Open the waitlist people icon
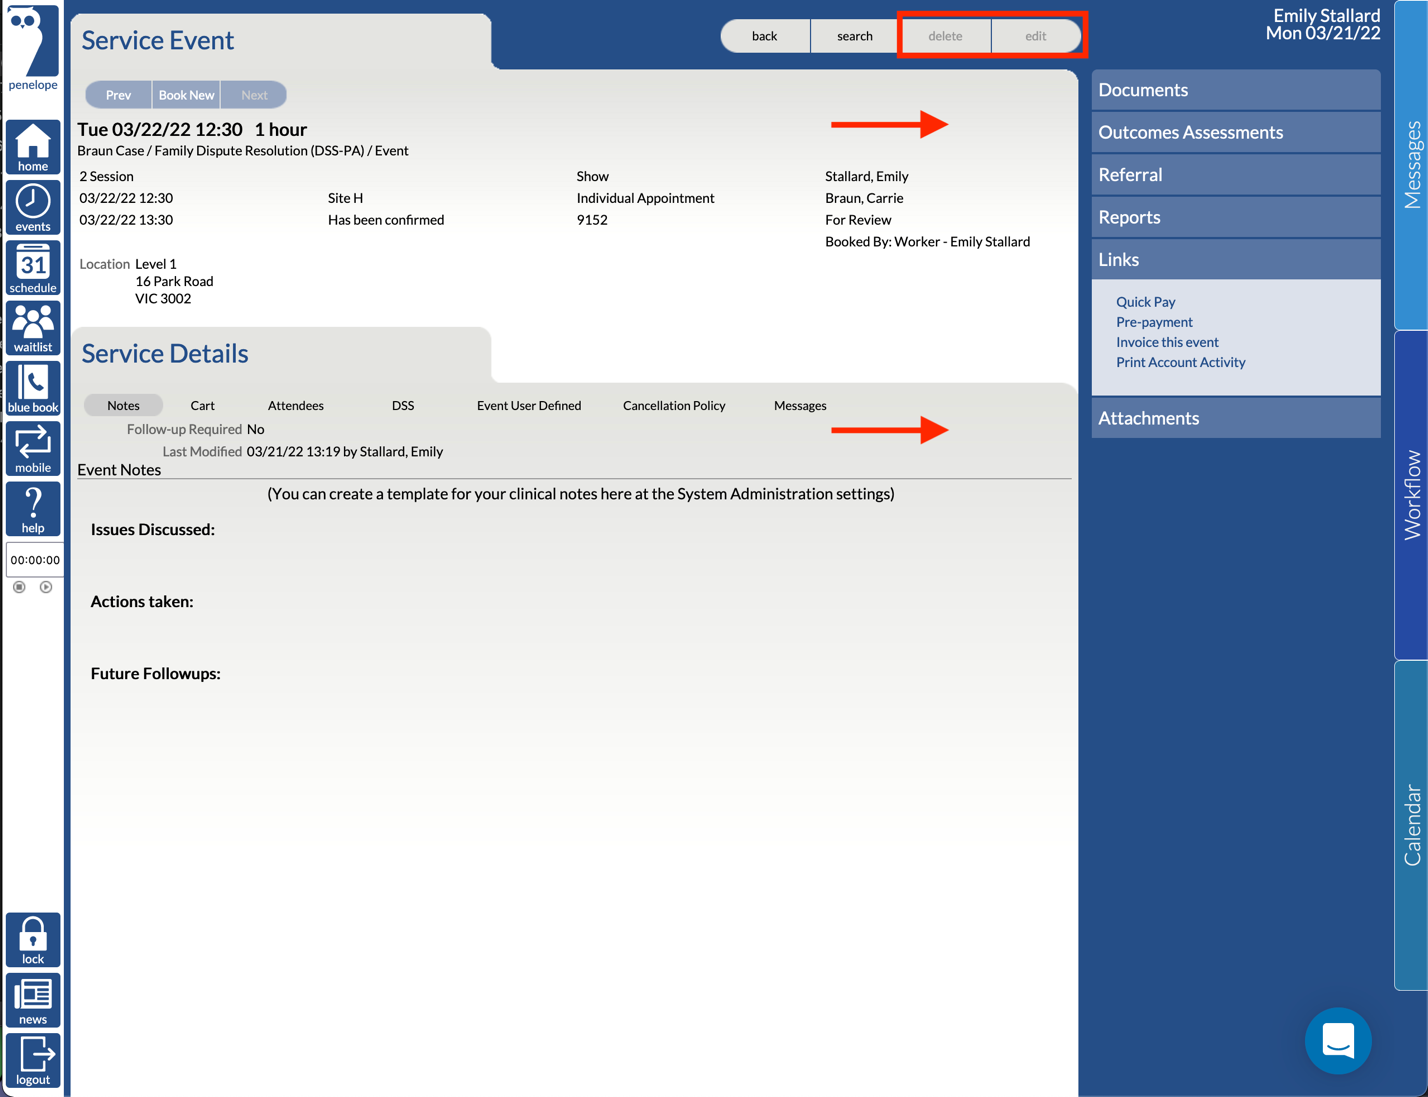Image resolution: width=1428 pixels, height=1097 pixels. [x=33, y=328]
